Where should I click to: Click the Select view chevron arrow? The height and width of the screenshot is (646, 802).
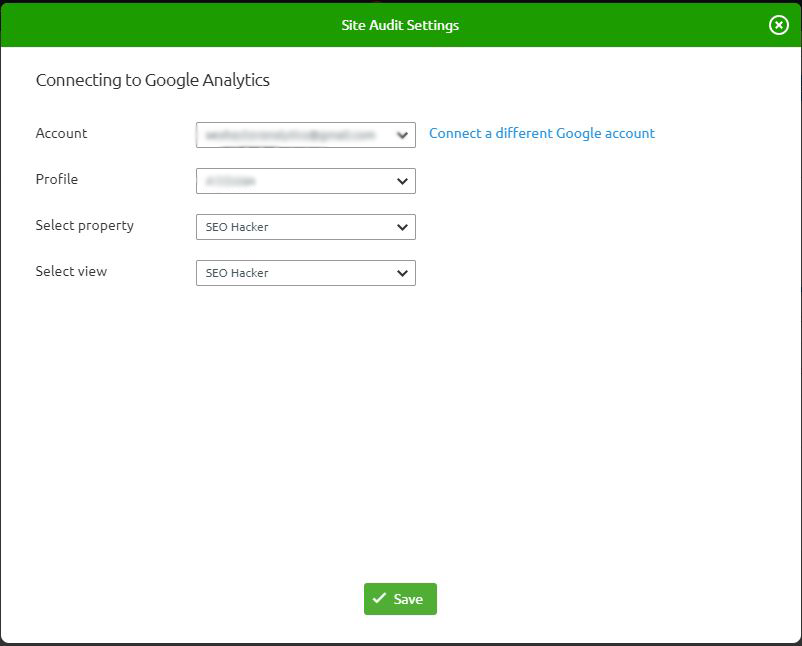click(x=402, y=273)
